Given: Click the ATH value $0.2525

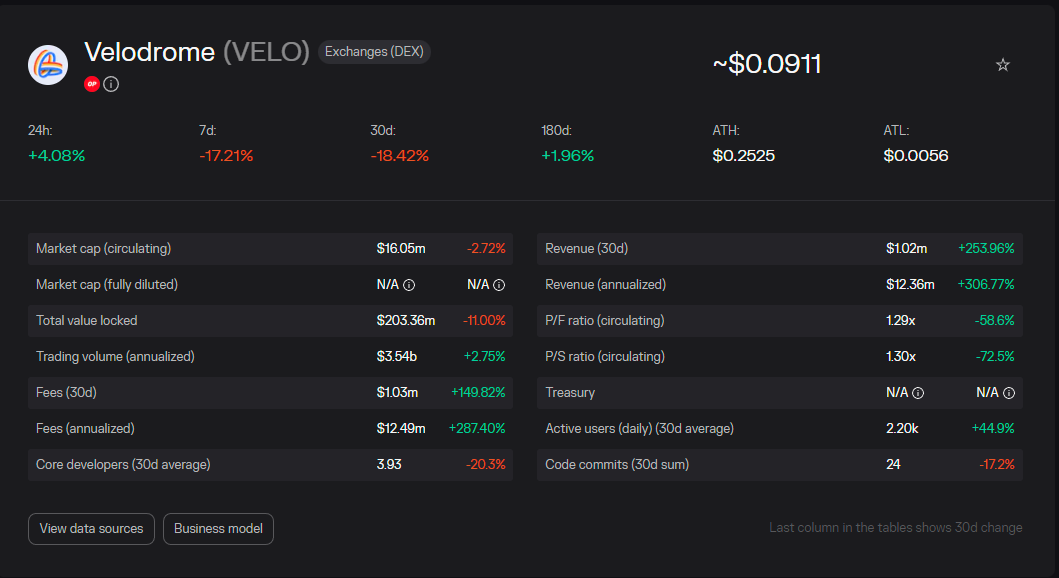Looking at the screenshot, I should [x=744, y=156].
